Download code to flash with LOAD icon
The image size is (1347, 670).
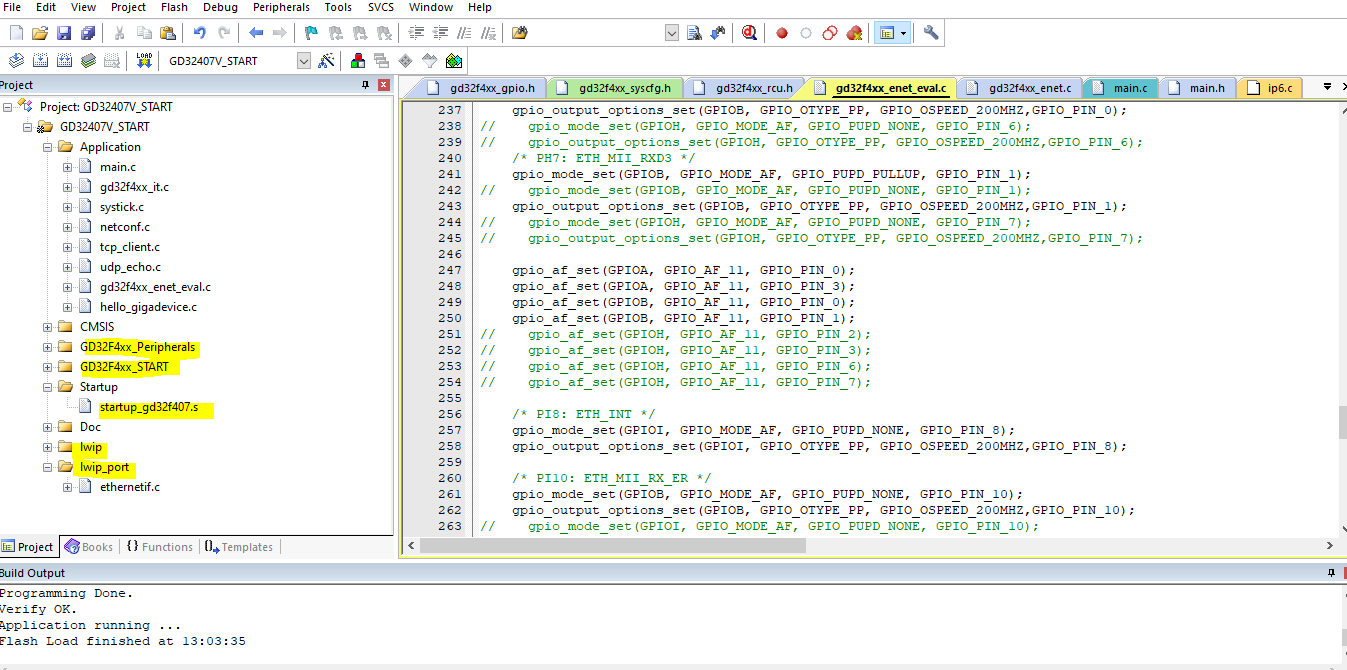pyautogui.click(x=144, y=60)
